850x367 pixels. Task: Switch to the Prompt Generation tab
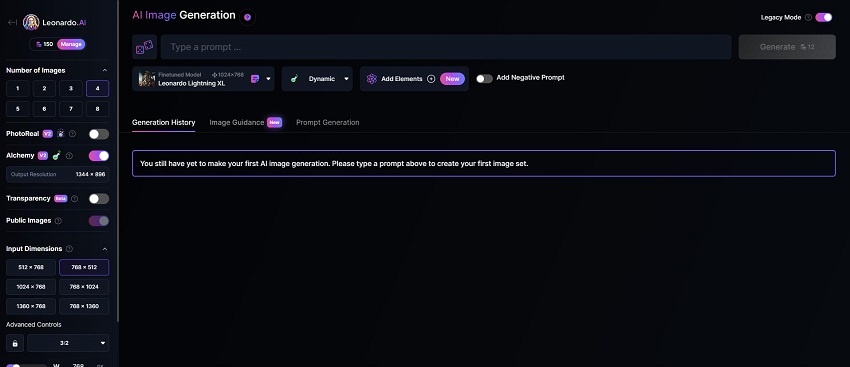click(327, 123)
